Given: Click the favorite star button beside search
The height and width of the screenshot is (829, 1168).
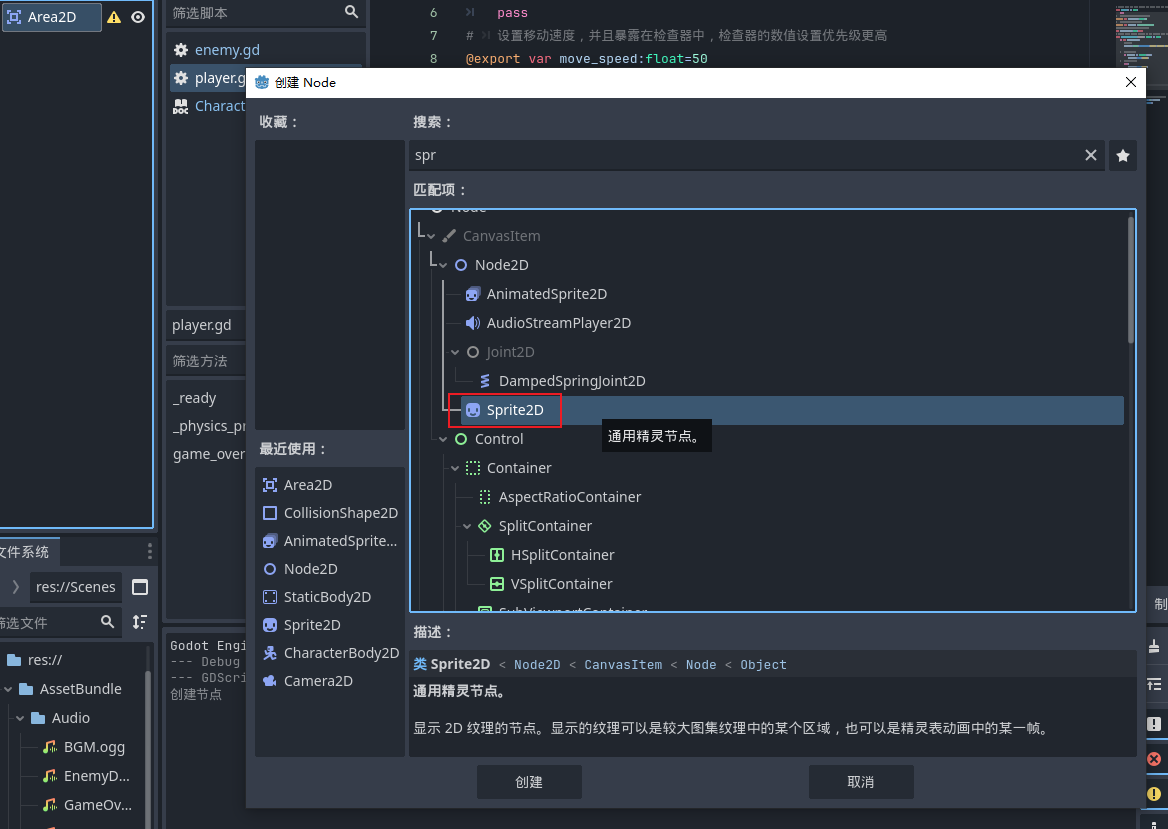Looking at the screenshot, I should [x=1123, y=155].
